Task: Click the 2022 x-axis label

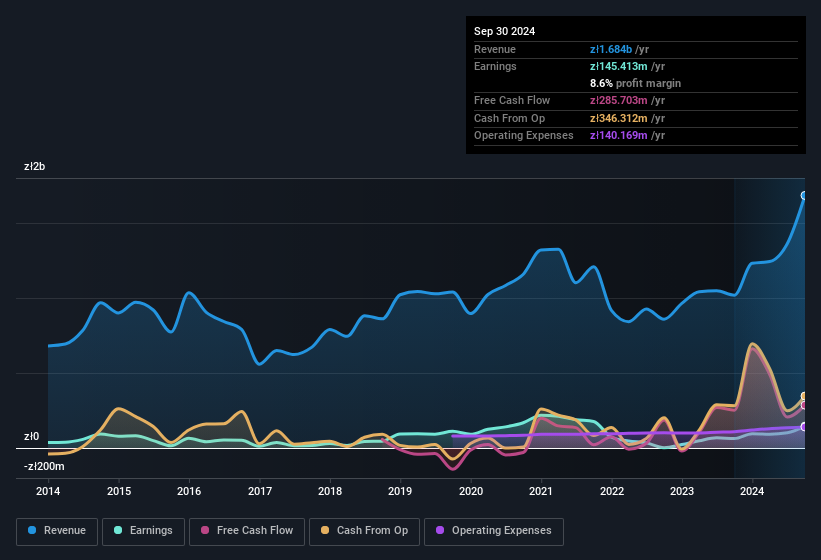Action: (612, 491)
